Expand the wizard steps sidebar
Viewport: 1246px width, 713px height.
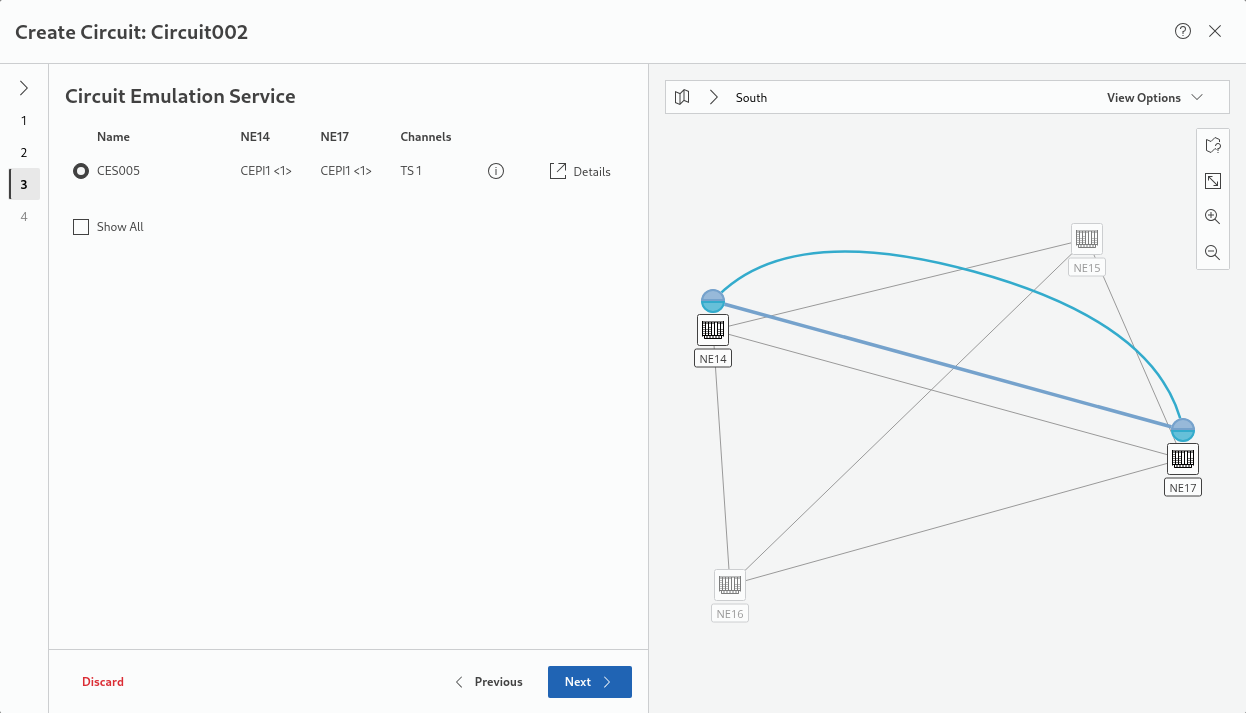coord(24,88)
